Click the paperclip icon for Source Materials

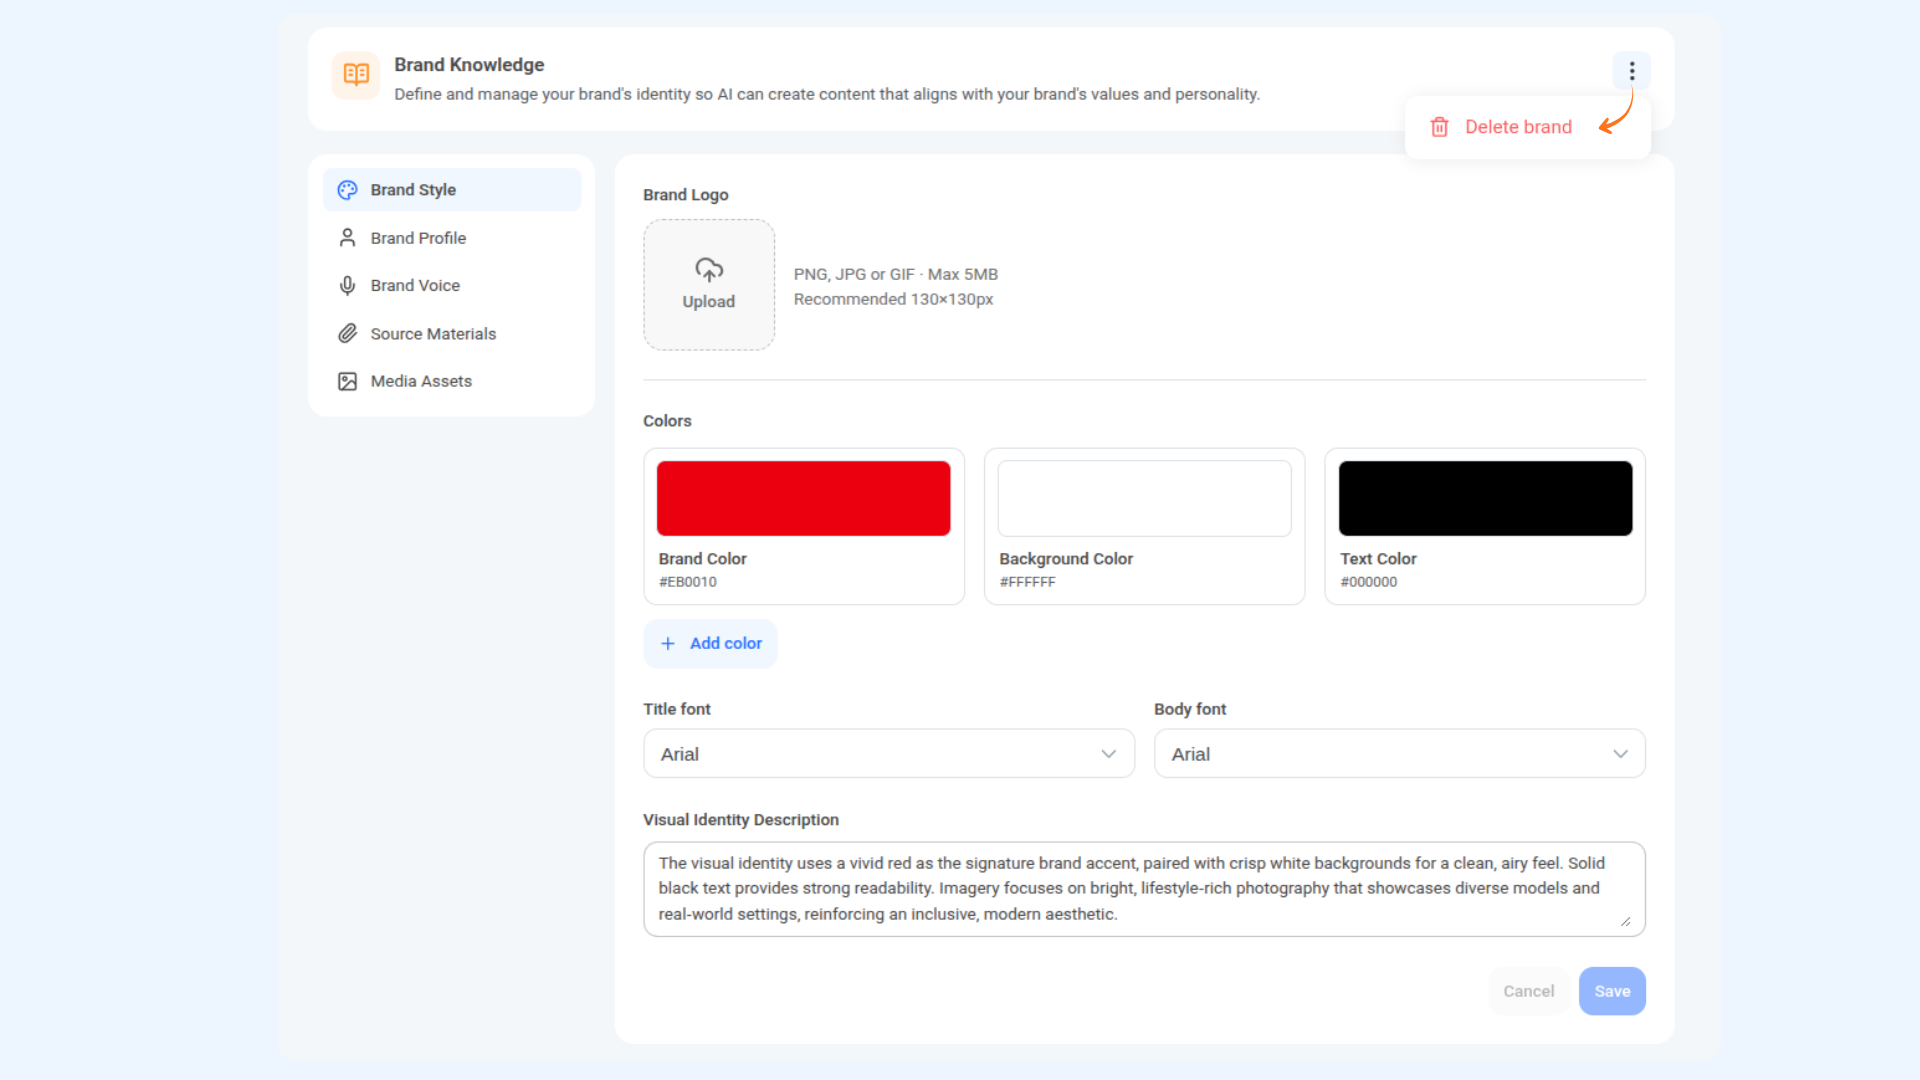[347, 334]
